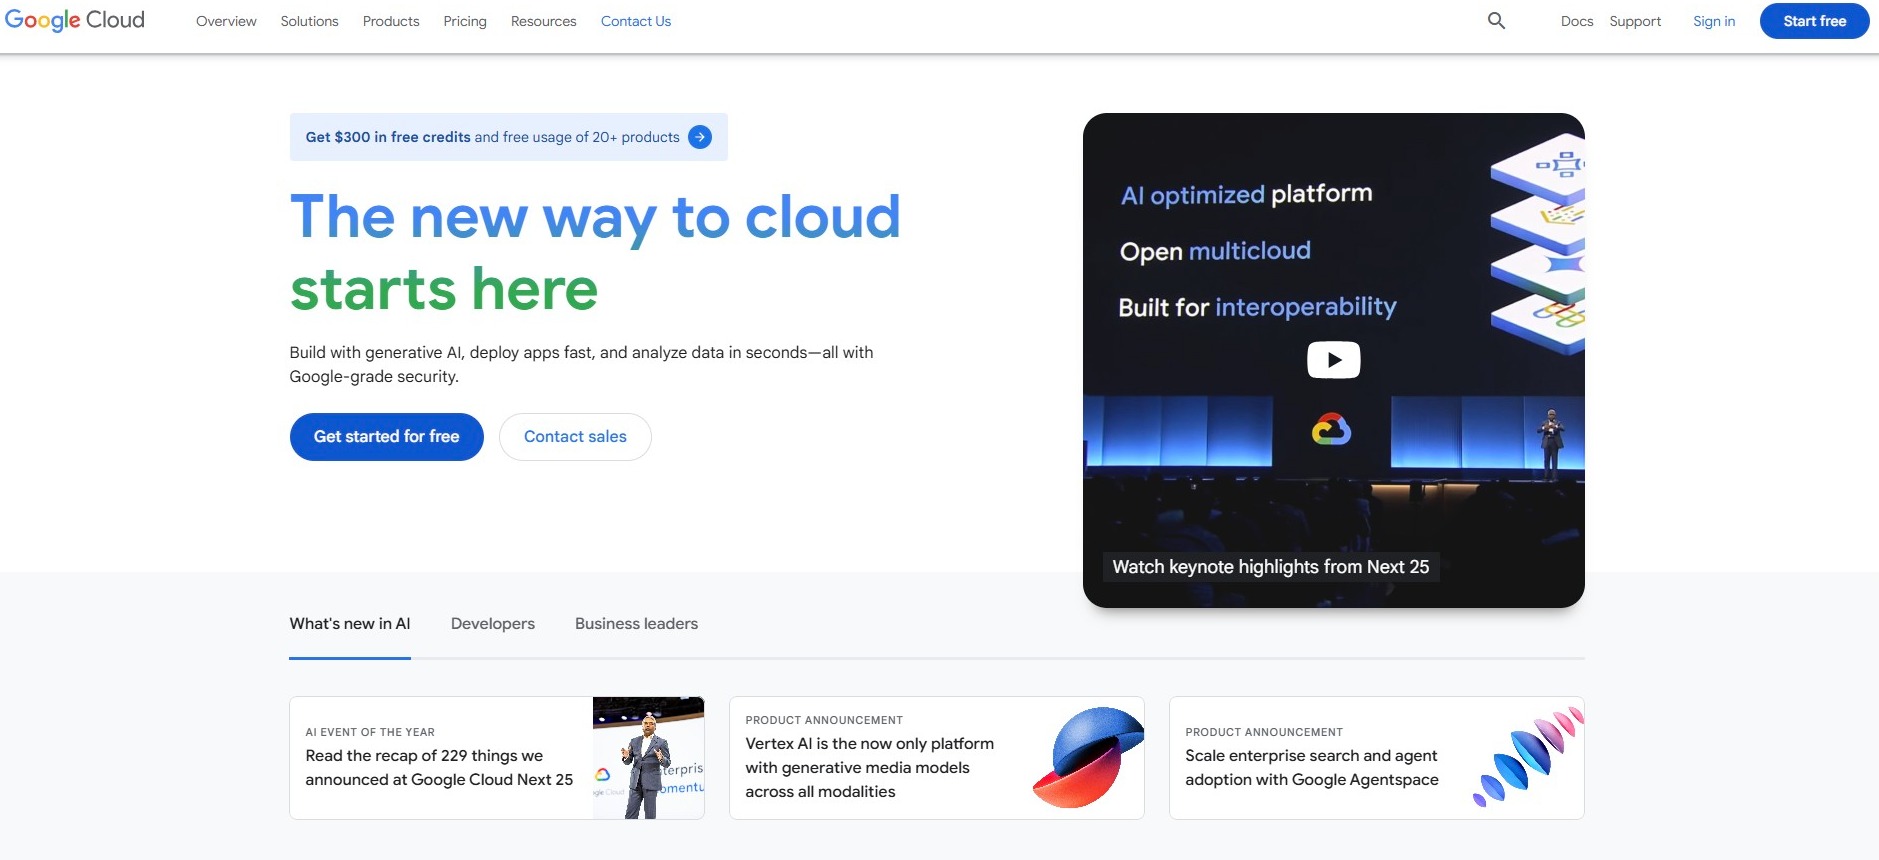Screen dimensions: 1879x860
Task: Open the search magnifier icon
Action: pos(1496,21)
